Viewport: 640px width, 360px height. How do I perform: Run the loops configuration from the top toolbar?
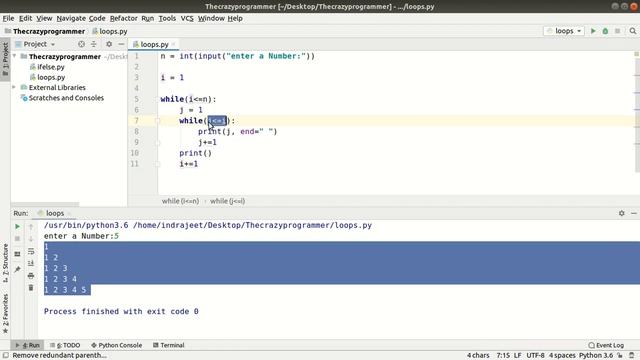click(593, 31)
